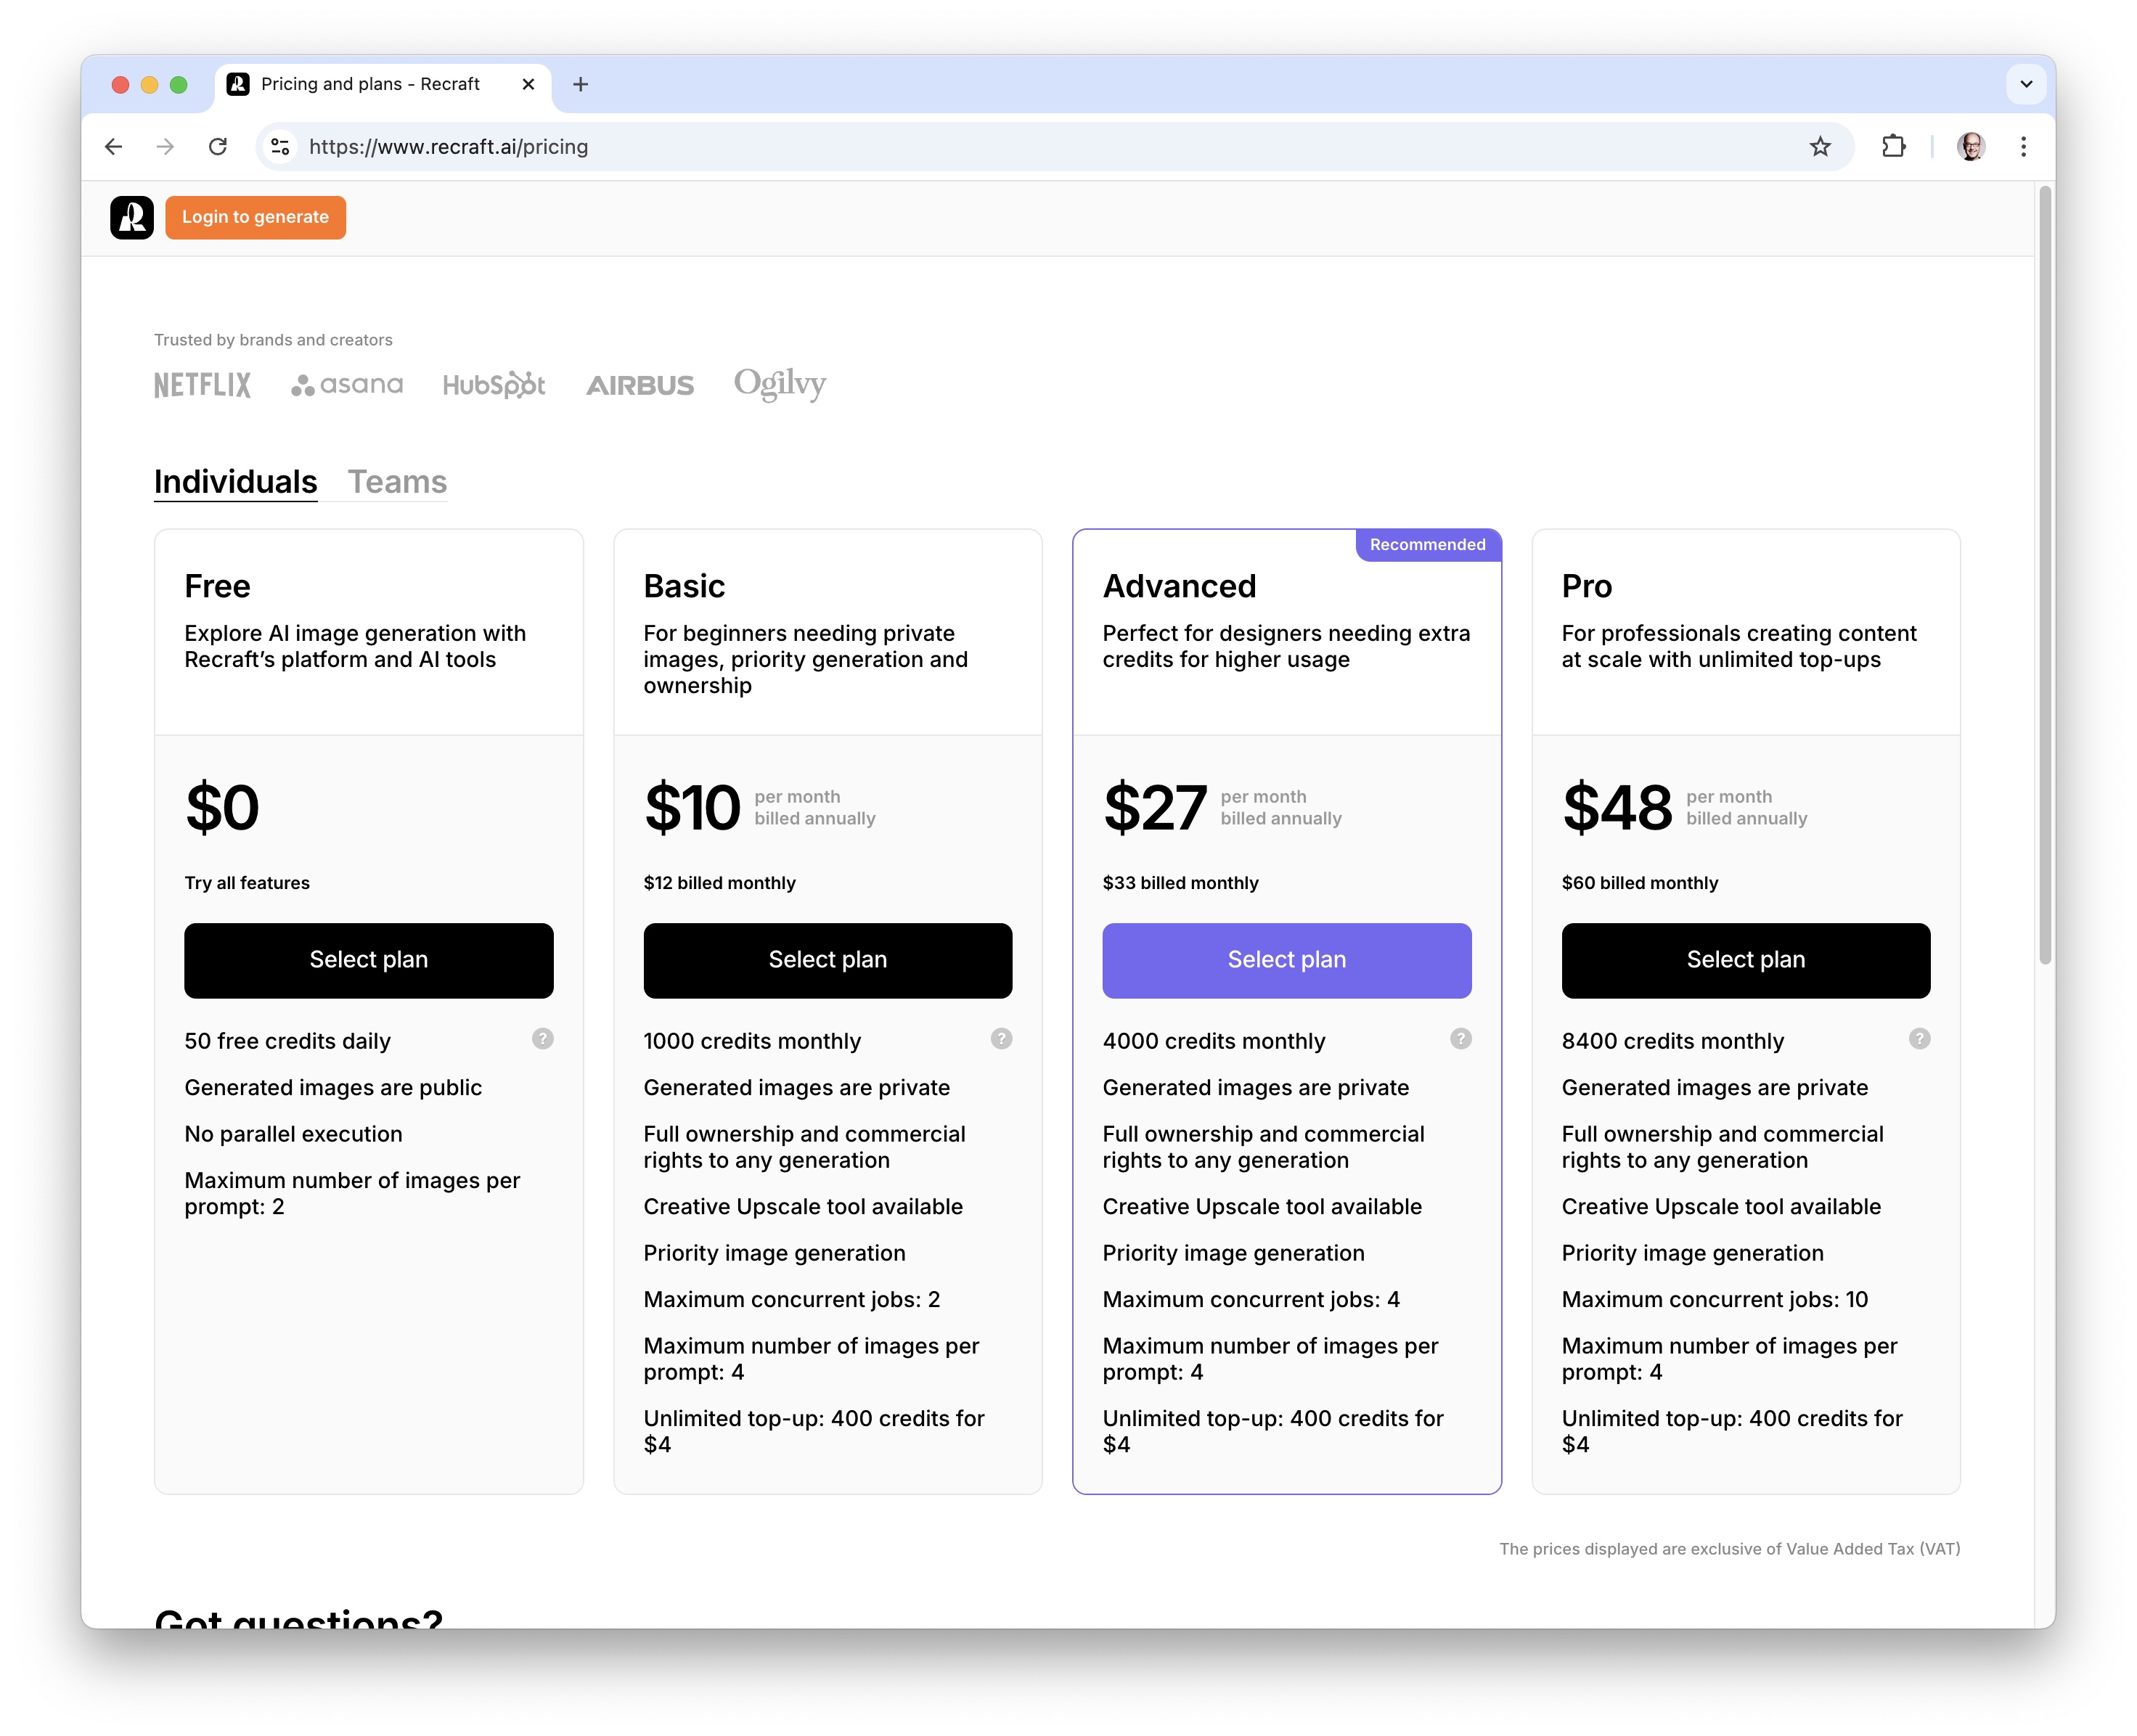Screen dimensions: 2137x1736
Task: Click the help icon beside 4000 credits monthly
Action: 1460,1039
